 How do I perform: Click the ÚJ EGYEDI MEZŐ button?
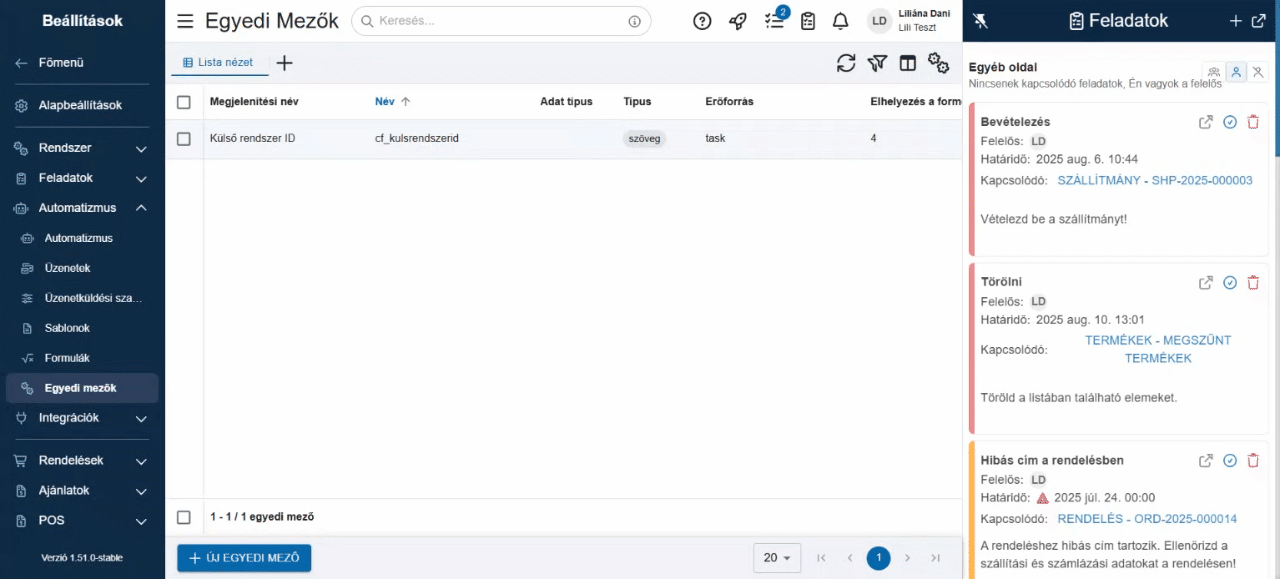[243, 558]
